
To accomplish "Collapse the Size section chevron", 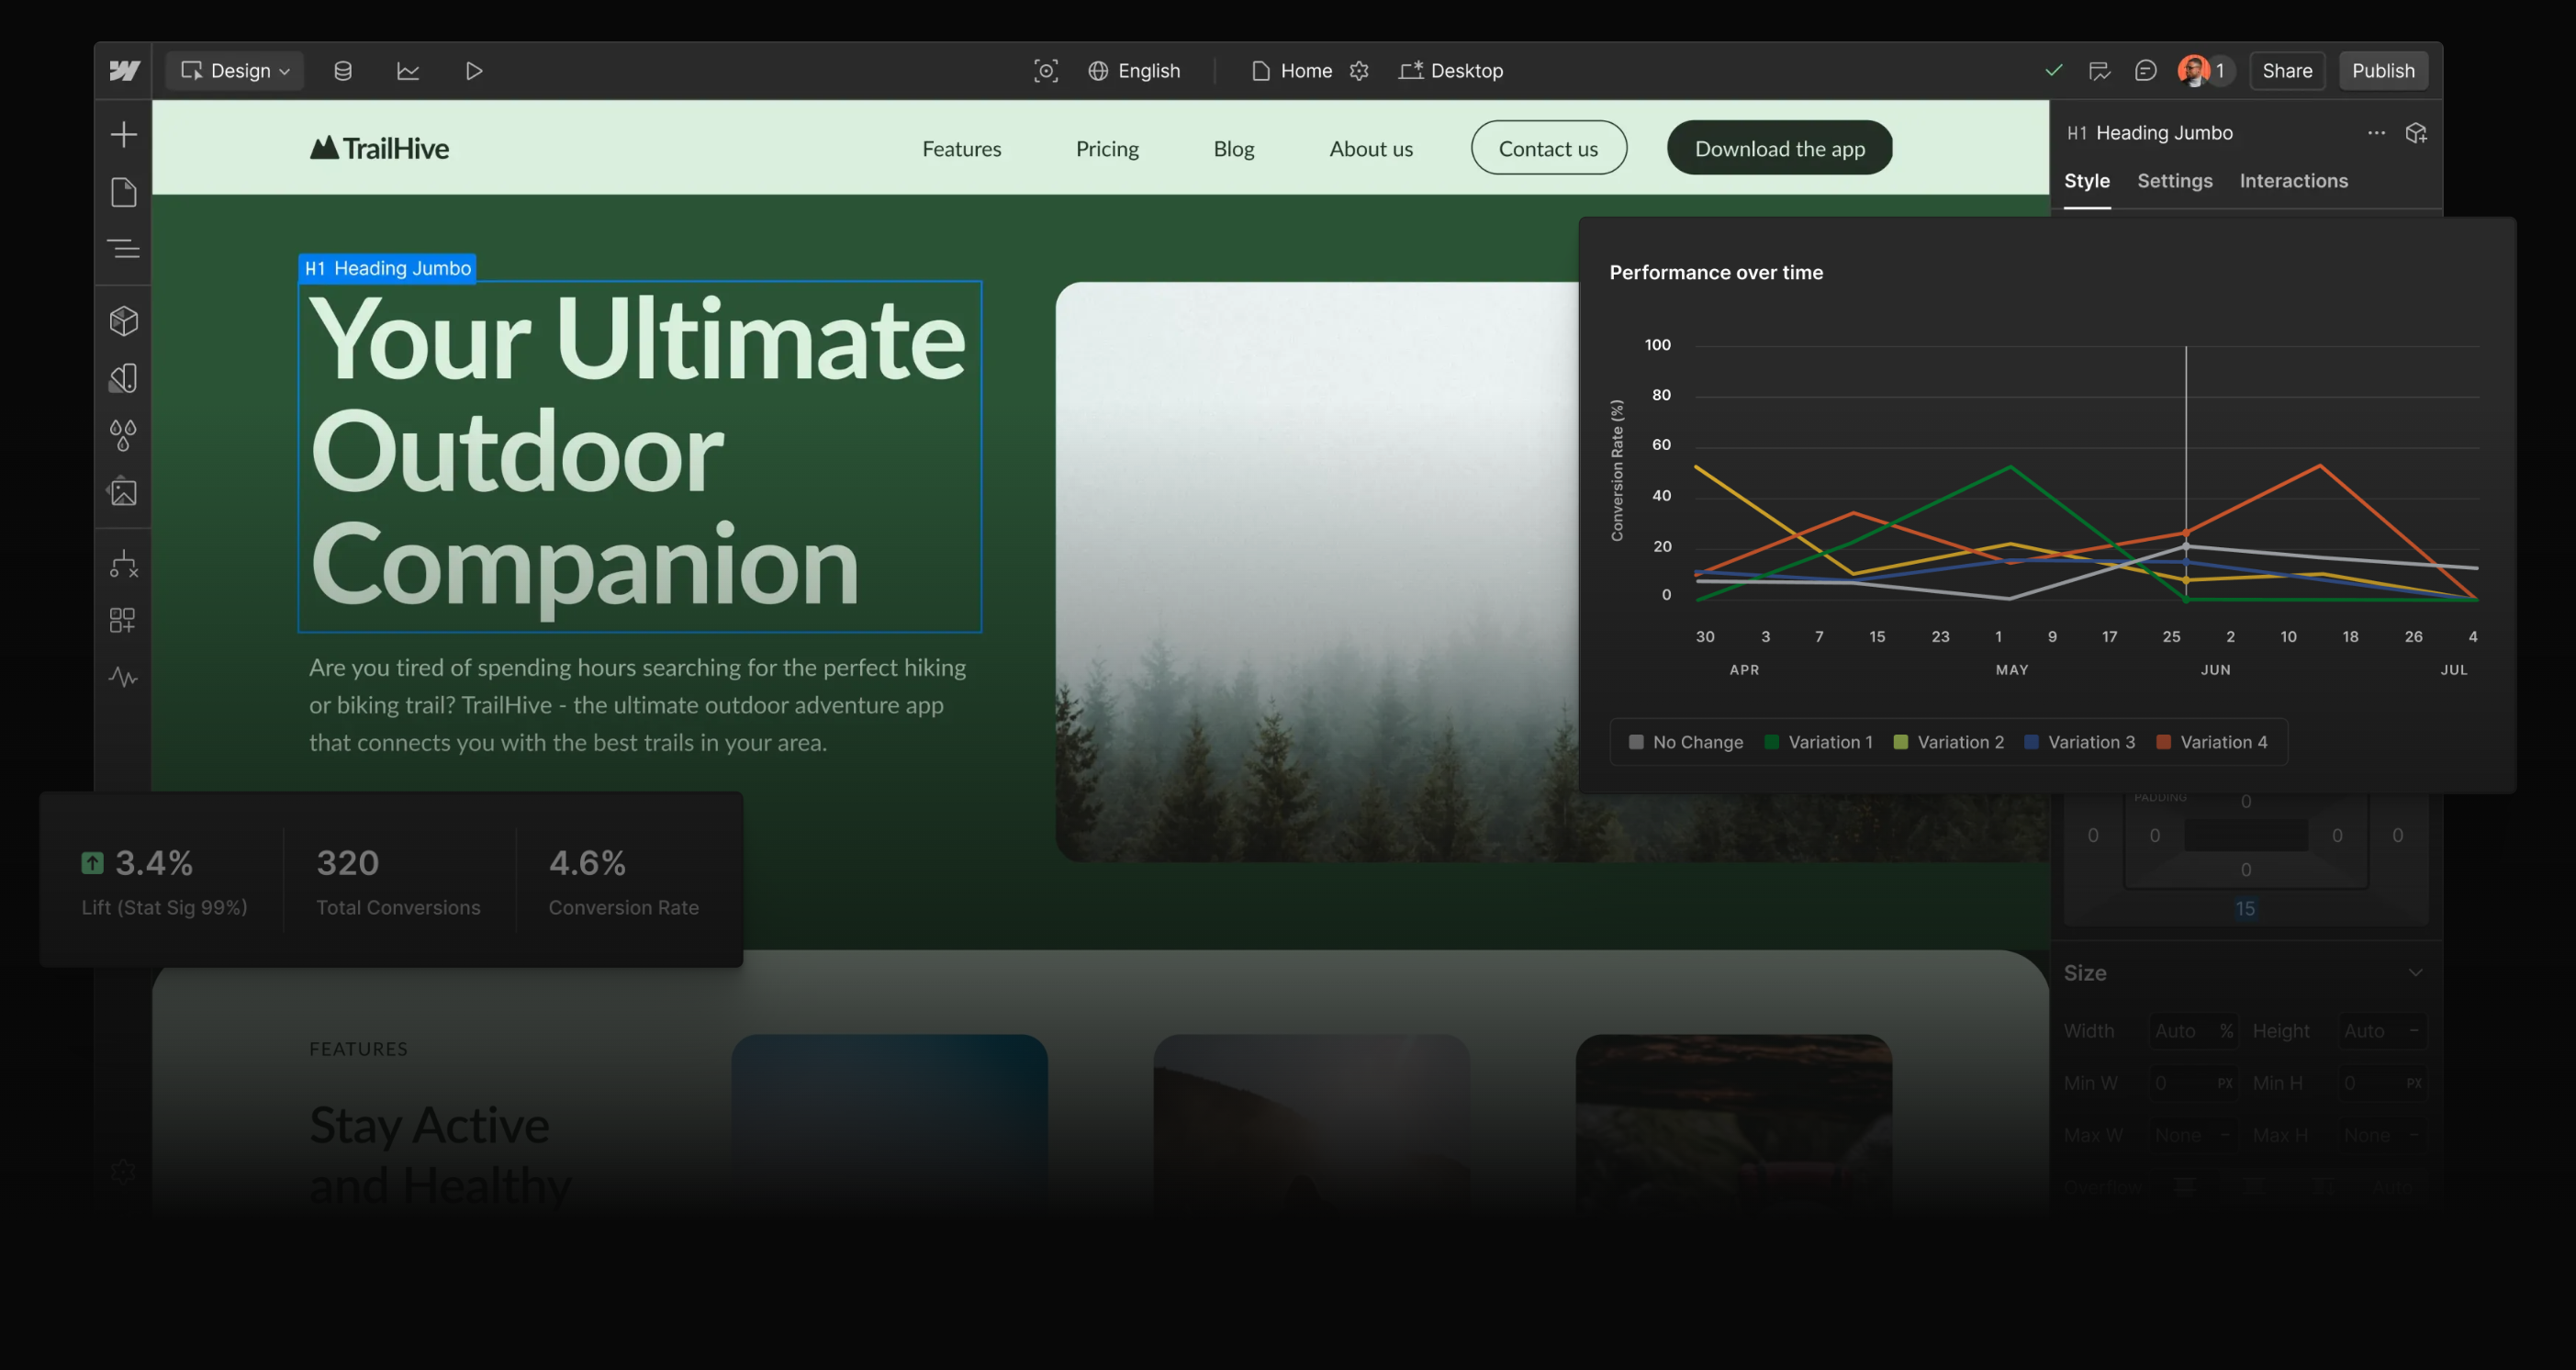I will coord(2416,973).
